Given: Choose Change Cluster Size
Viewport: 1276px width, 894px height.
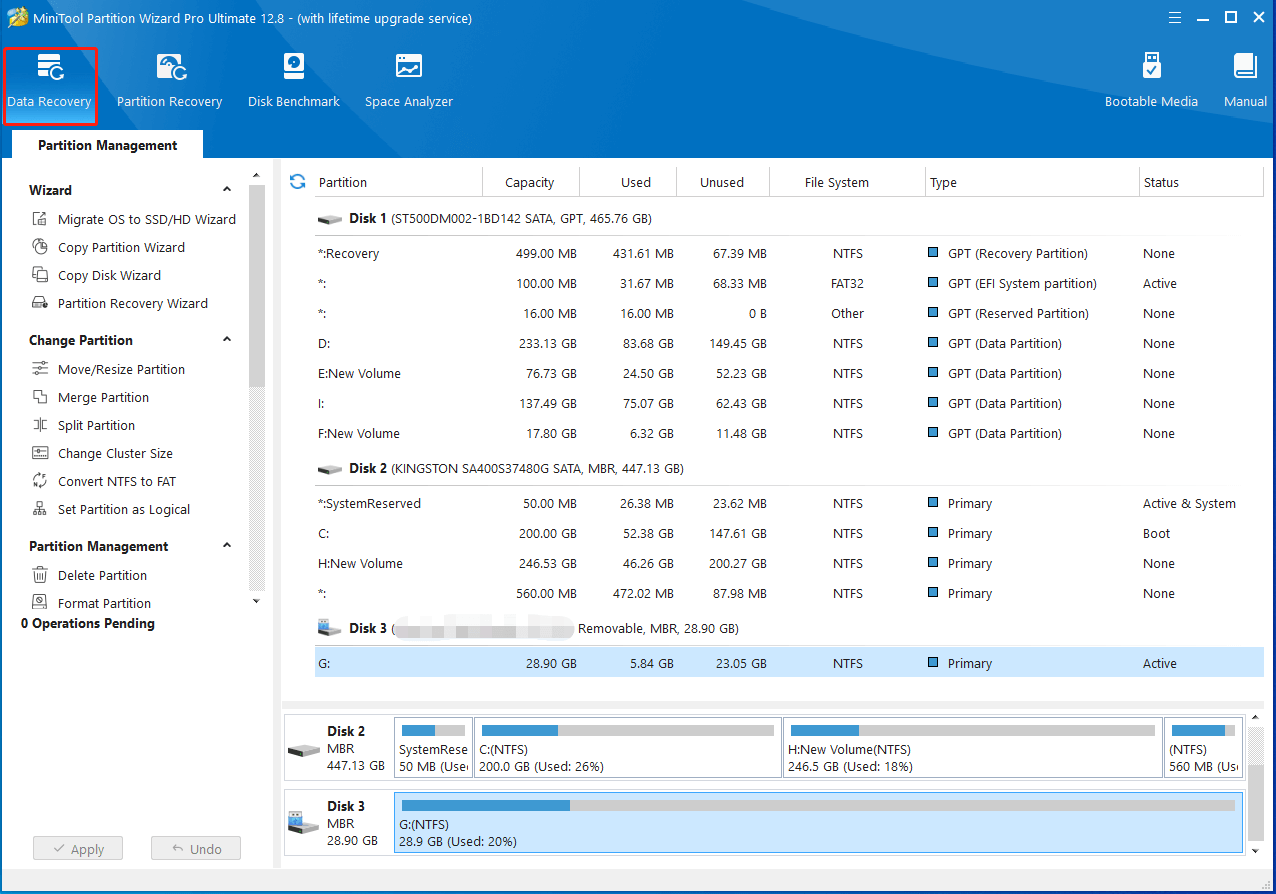Looking at the screenshot, I should pyautogui.click(x=103, y=453).
